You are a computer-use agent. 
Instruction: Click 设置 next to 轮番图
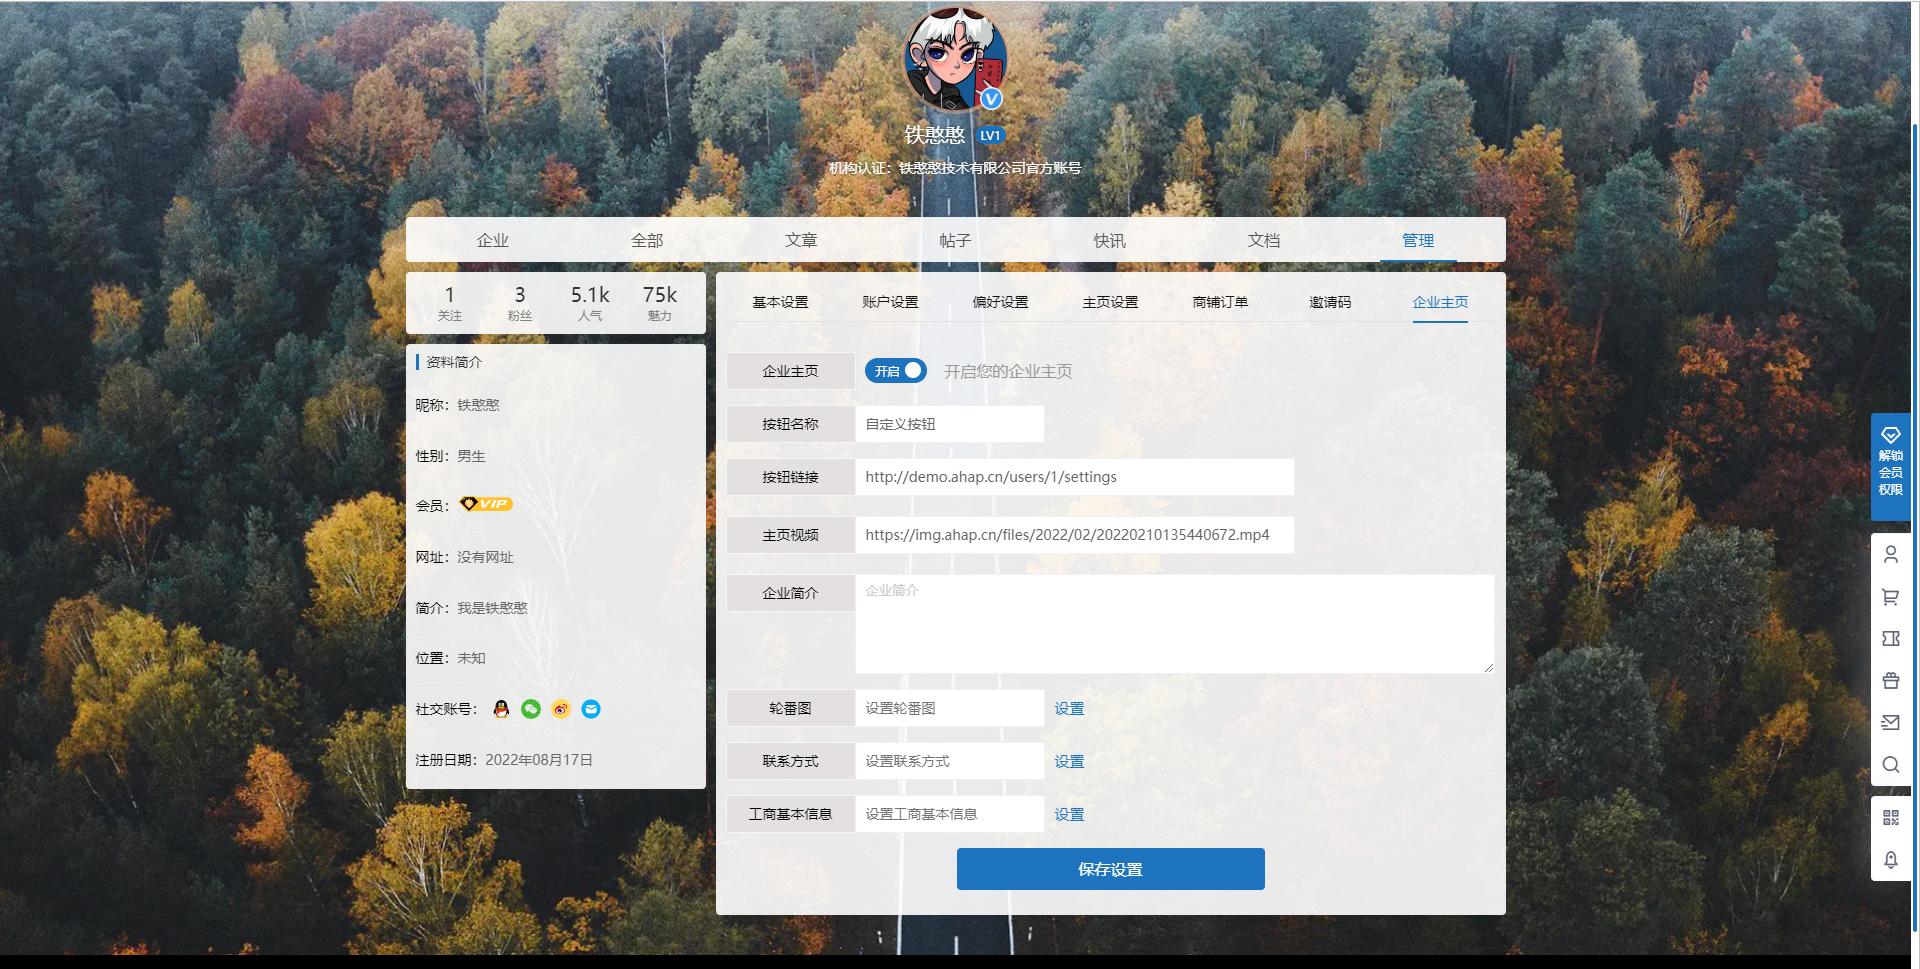pyautogui.click(x=1068, y=708)
